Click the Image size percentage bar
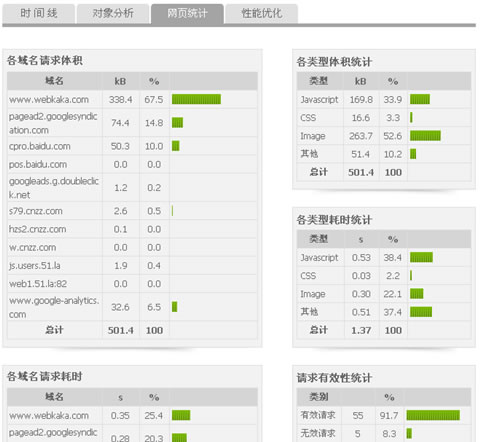 425,136
